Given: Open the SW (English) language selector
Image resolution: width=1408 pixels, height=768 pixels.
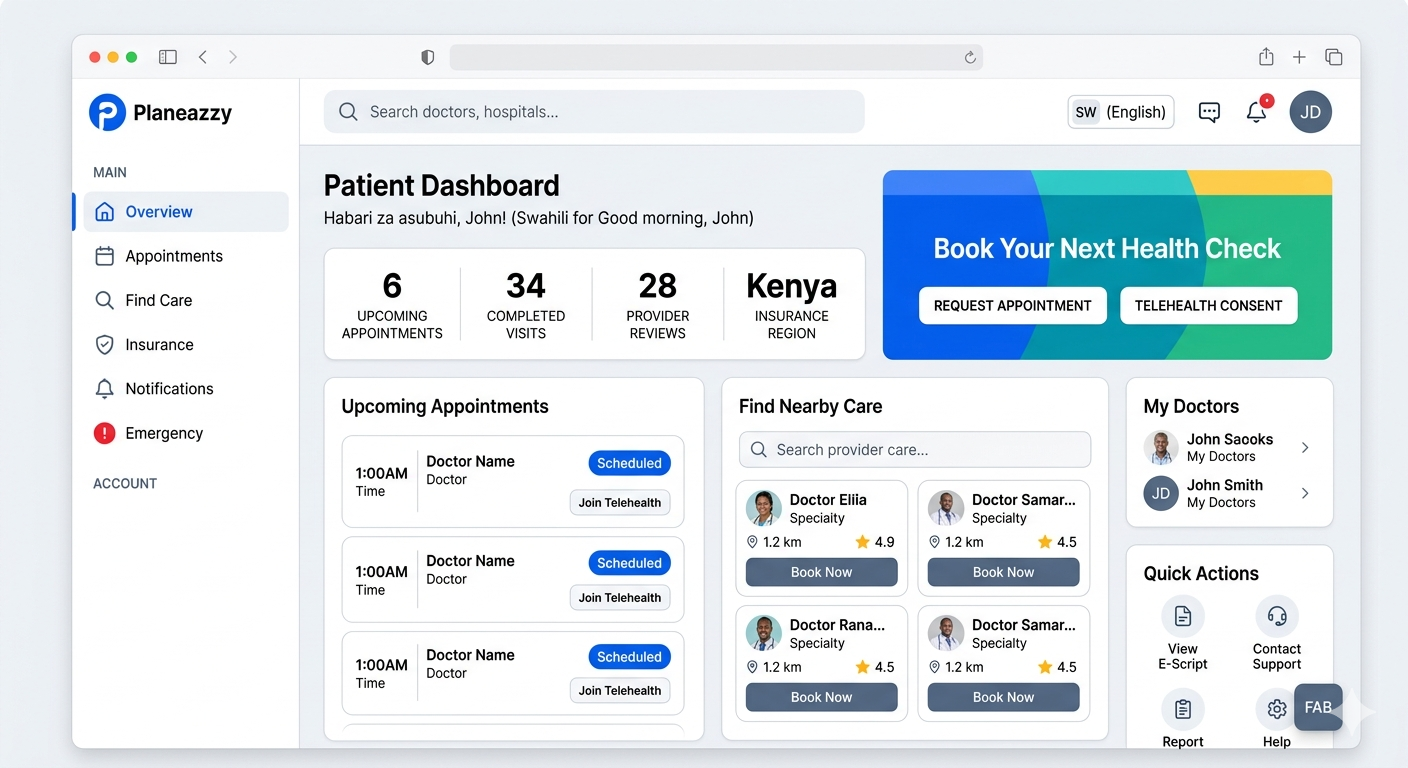Looking at the screenshot, I should coord(1120,112).
